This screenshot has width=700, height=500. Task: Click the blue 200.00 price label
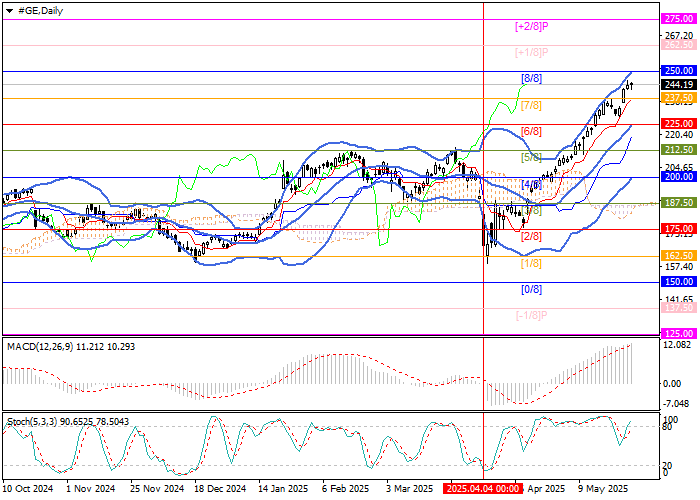(678, 176)
